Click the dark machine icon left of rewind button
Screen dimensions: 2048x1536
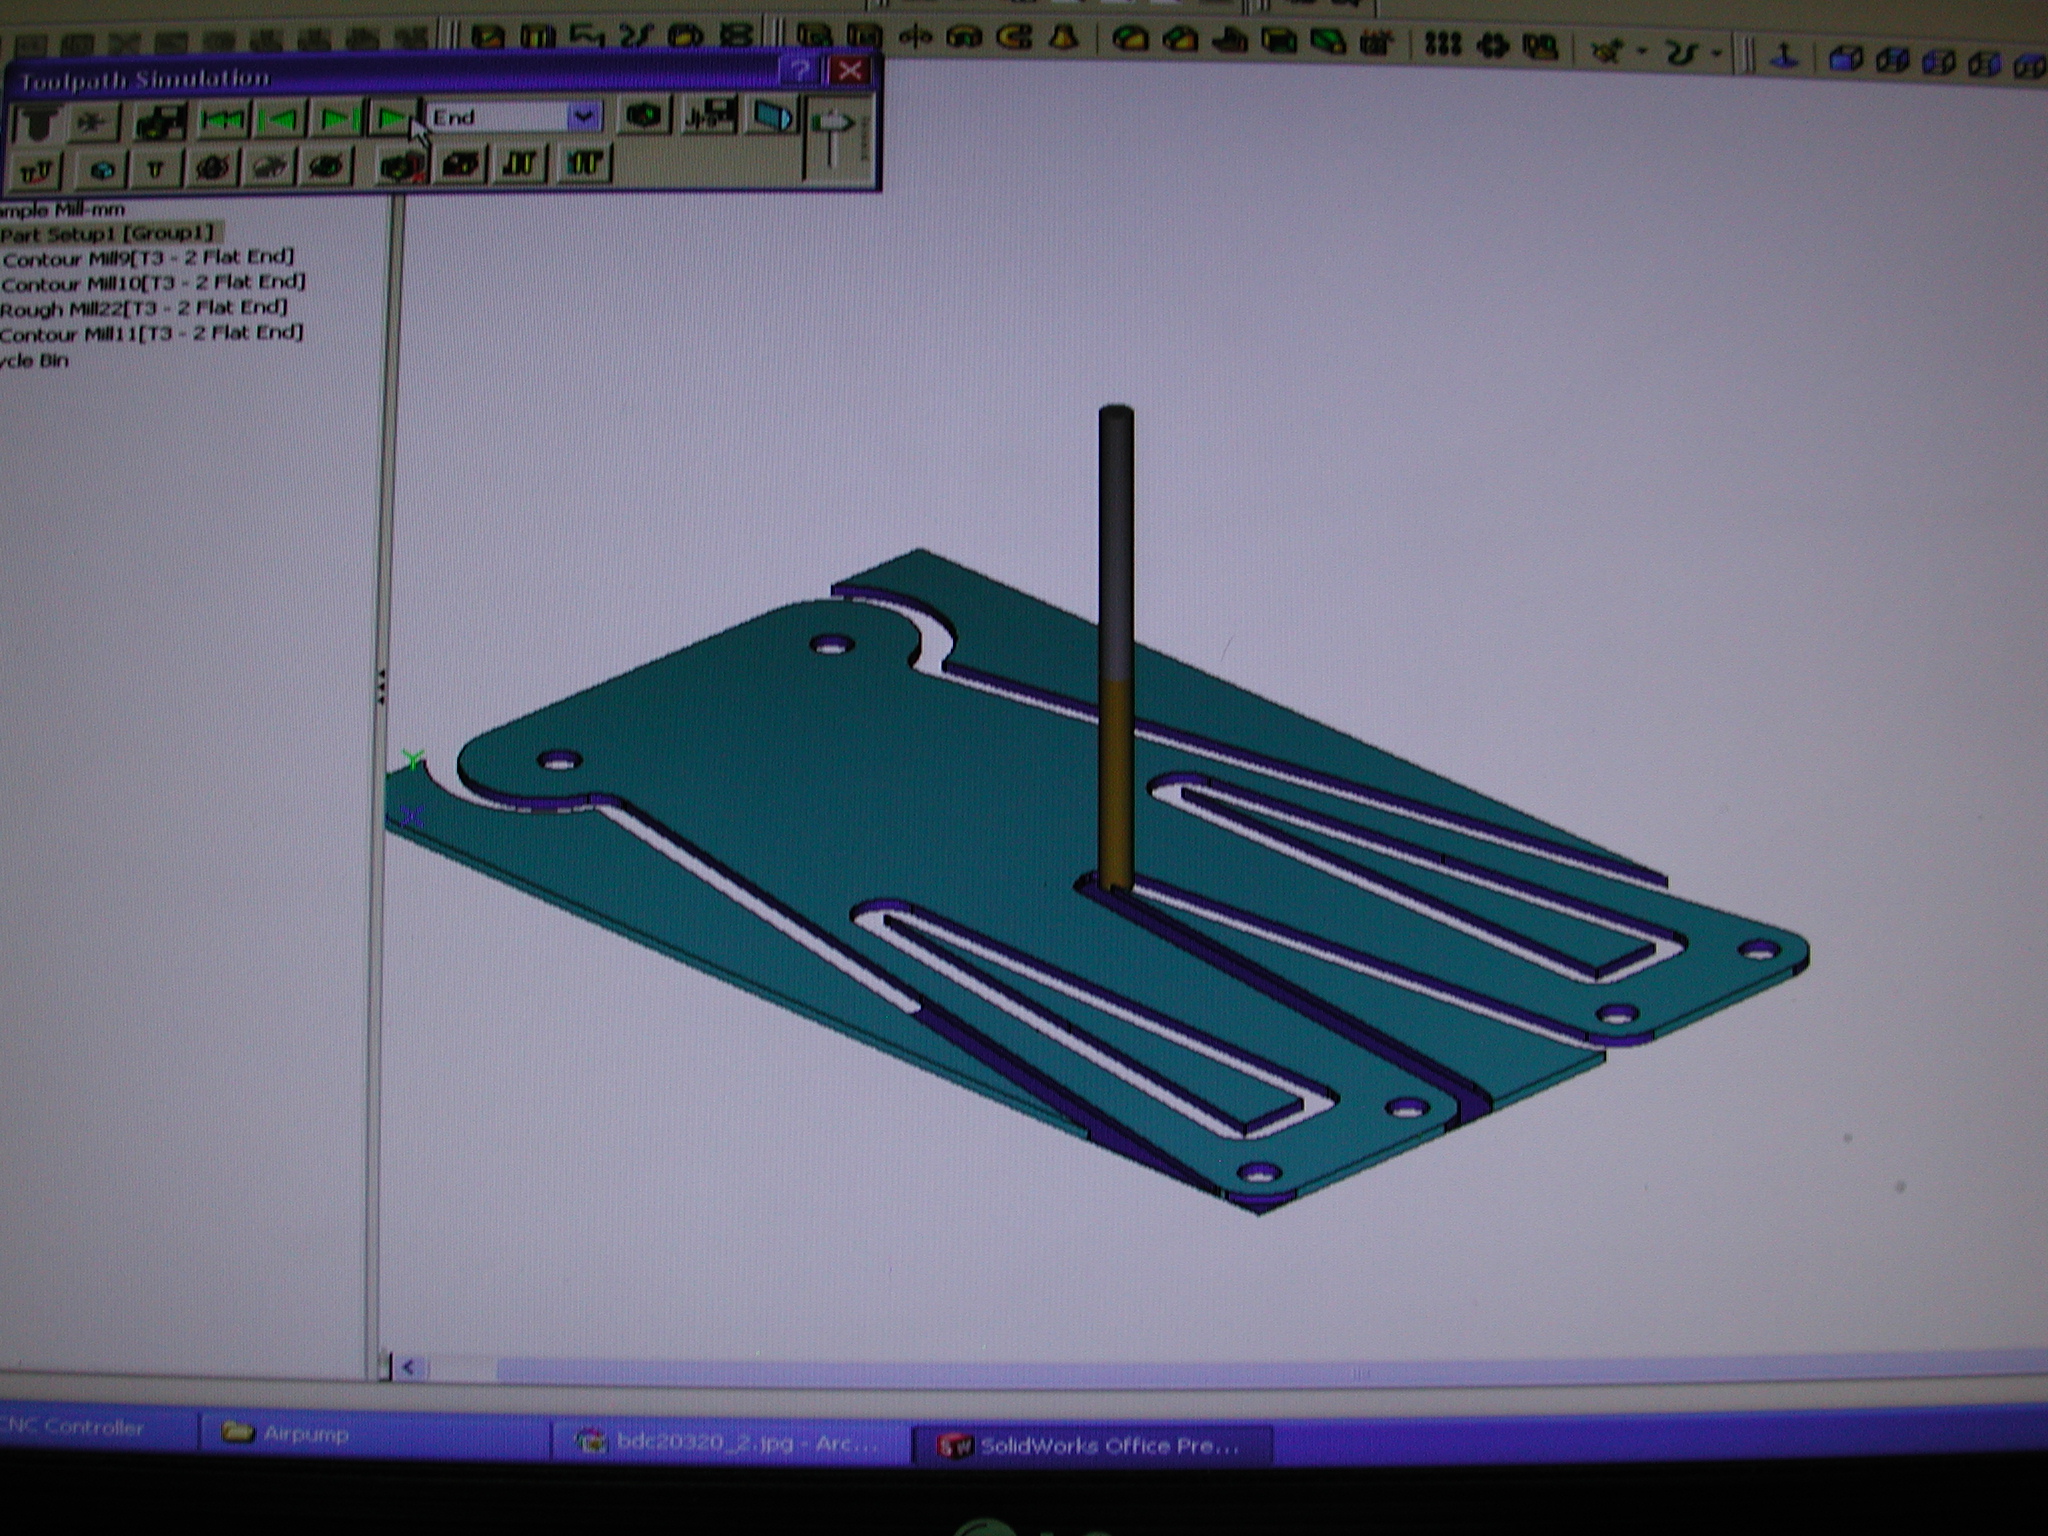160,122
